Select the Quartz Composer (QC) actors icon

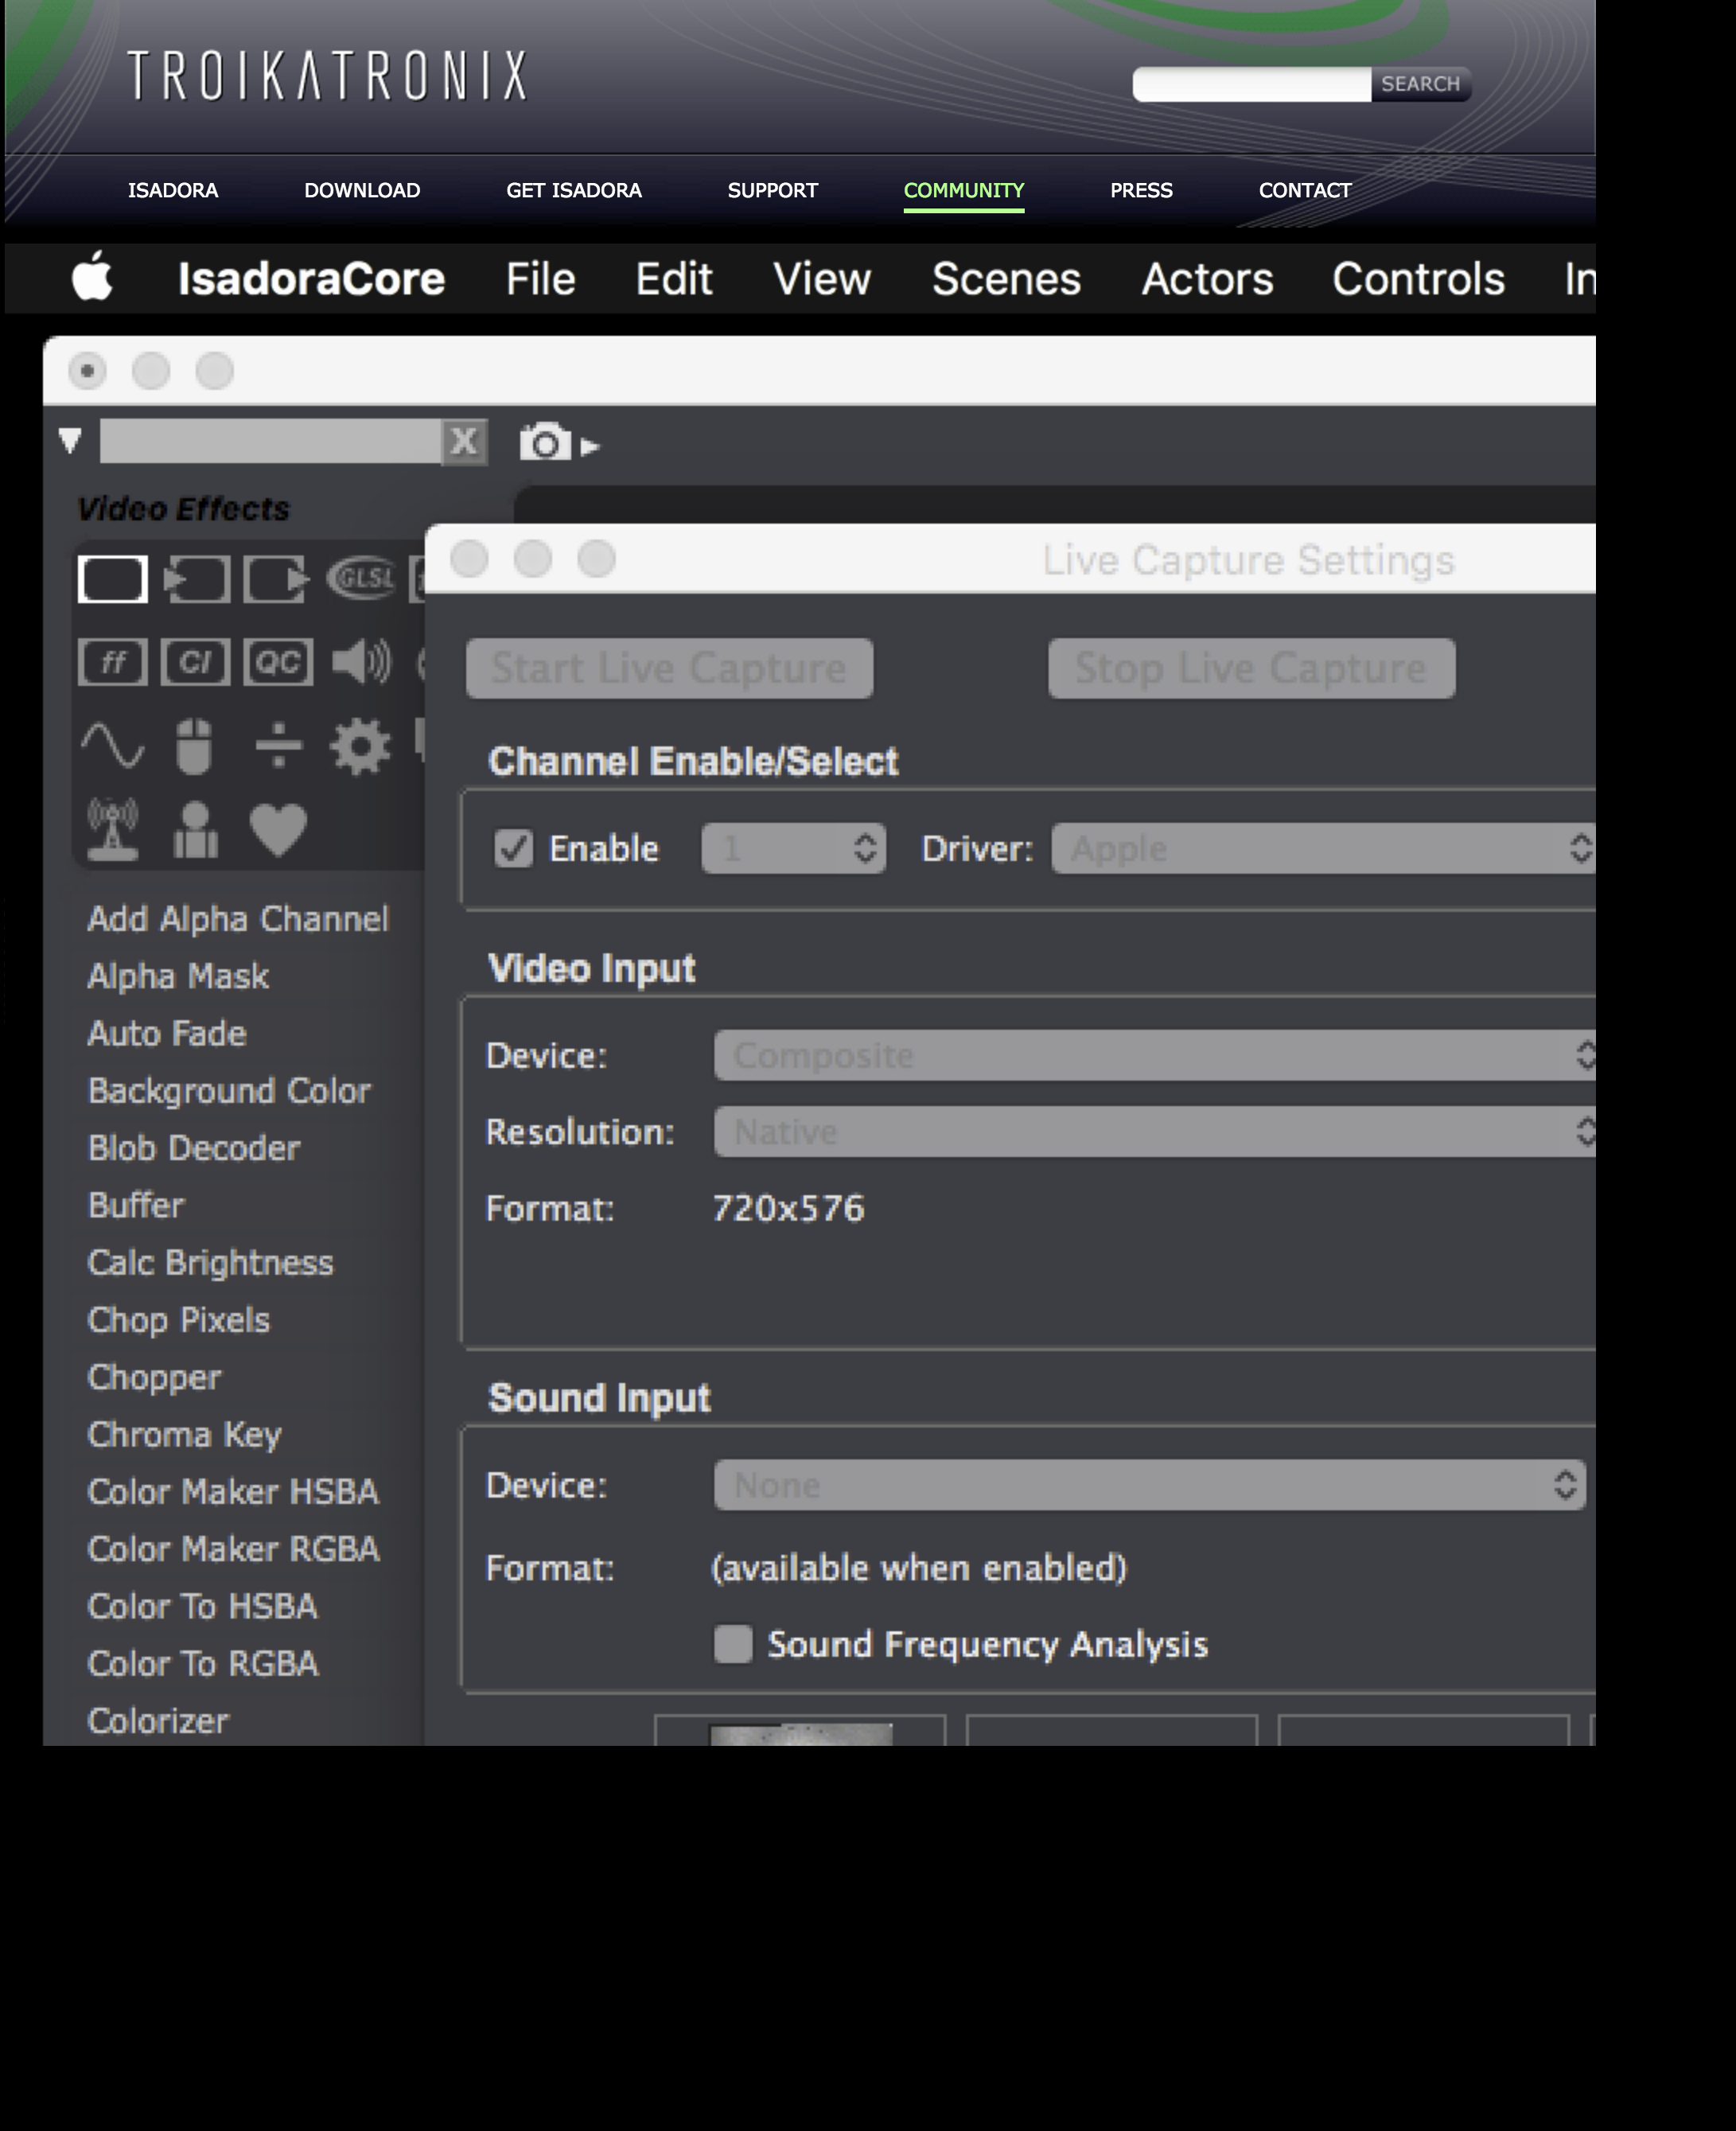pos(277,662)
